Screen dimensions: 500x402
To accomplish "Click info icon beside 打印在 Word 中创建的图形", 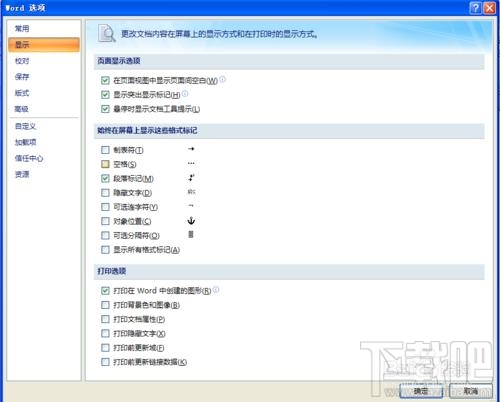I will (216, 290).
